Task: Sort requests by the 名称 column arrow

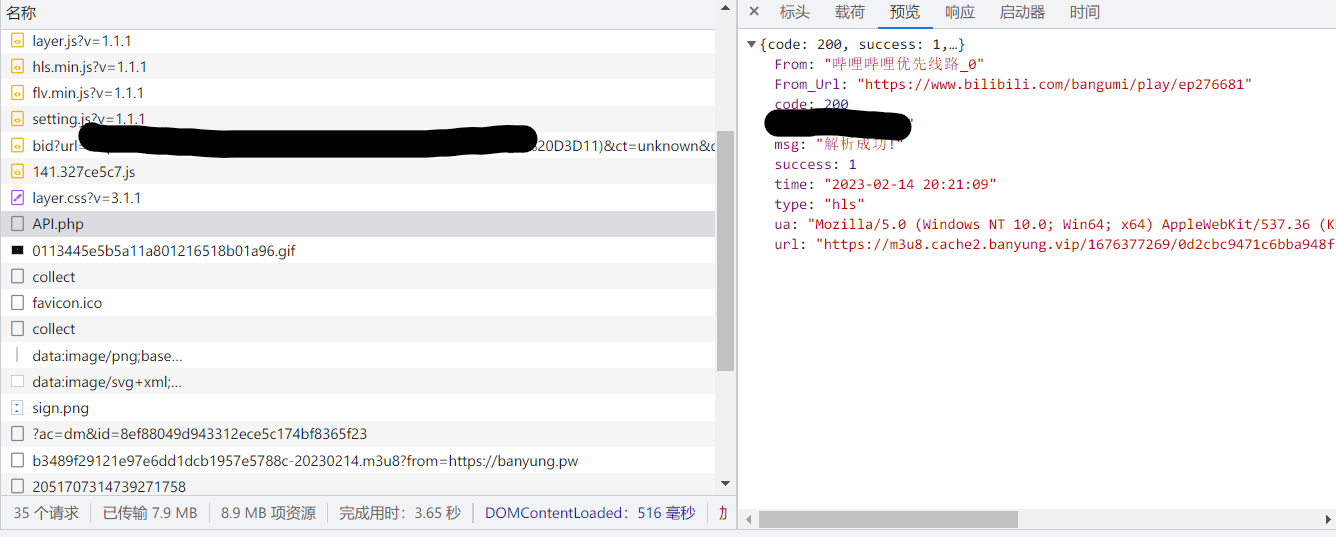Action: 726,9
